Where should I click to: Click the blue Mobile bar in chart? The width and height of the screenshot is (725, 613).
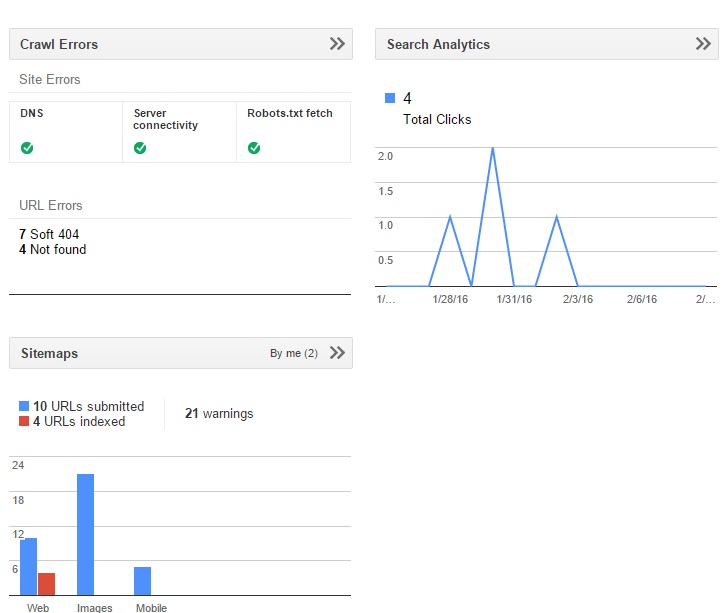pos(142,581)
